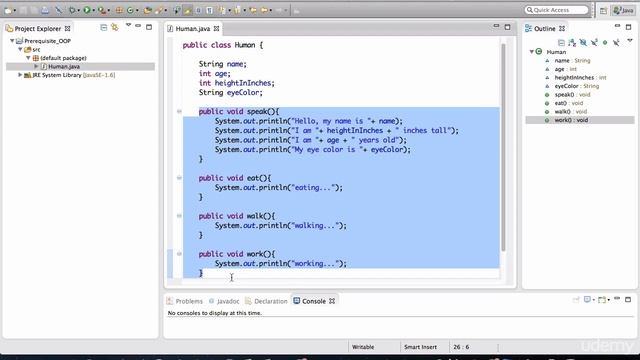Click the editor vertical scrollbar
This screenshot has height=360, width=640.
[503, 147]
